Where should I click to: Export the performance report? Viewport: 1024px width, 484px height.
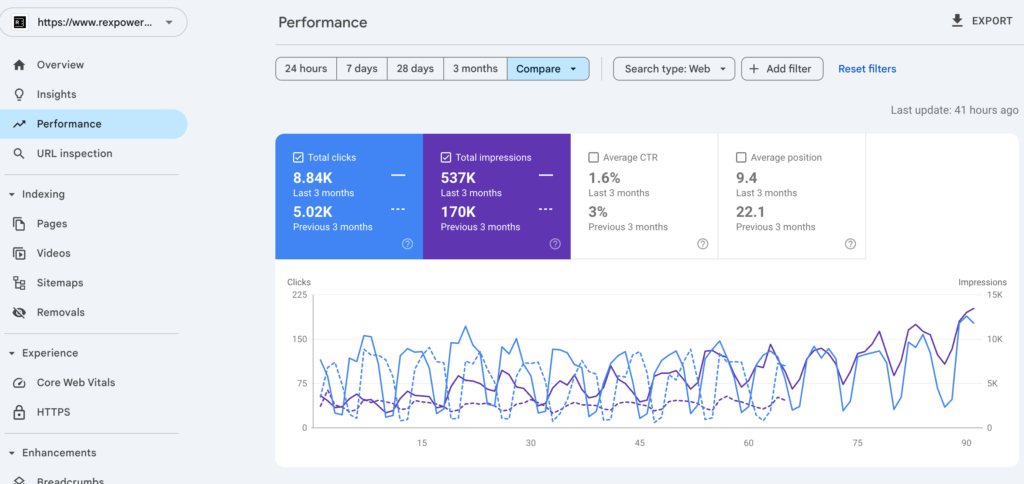981,21
